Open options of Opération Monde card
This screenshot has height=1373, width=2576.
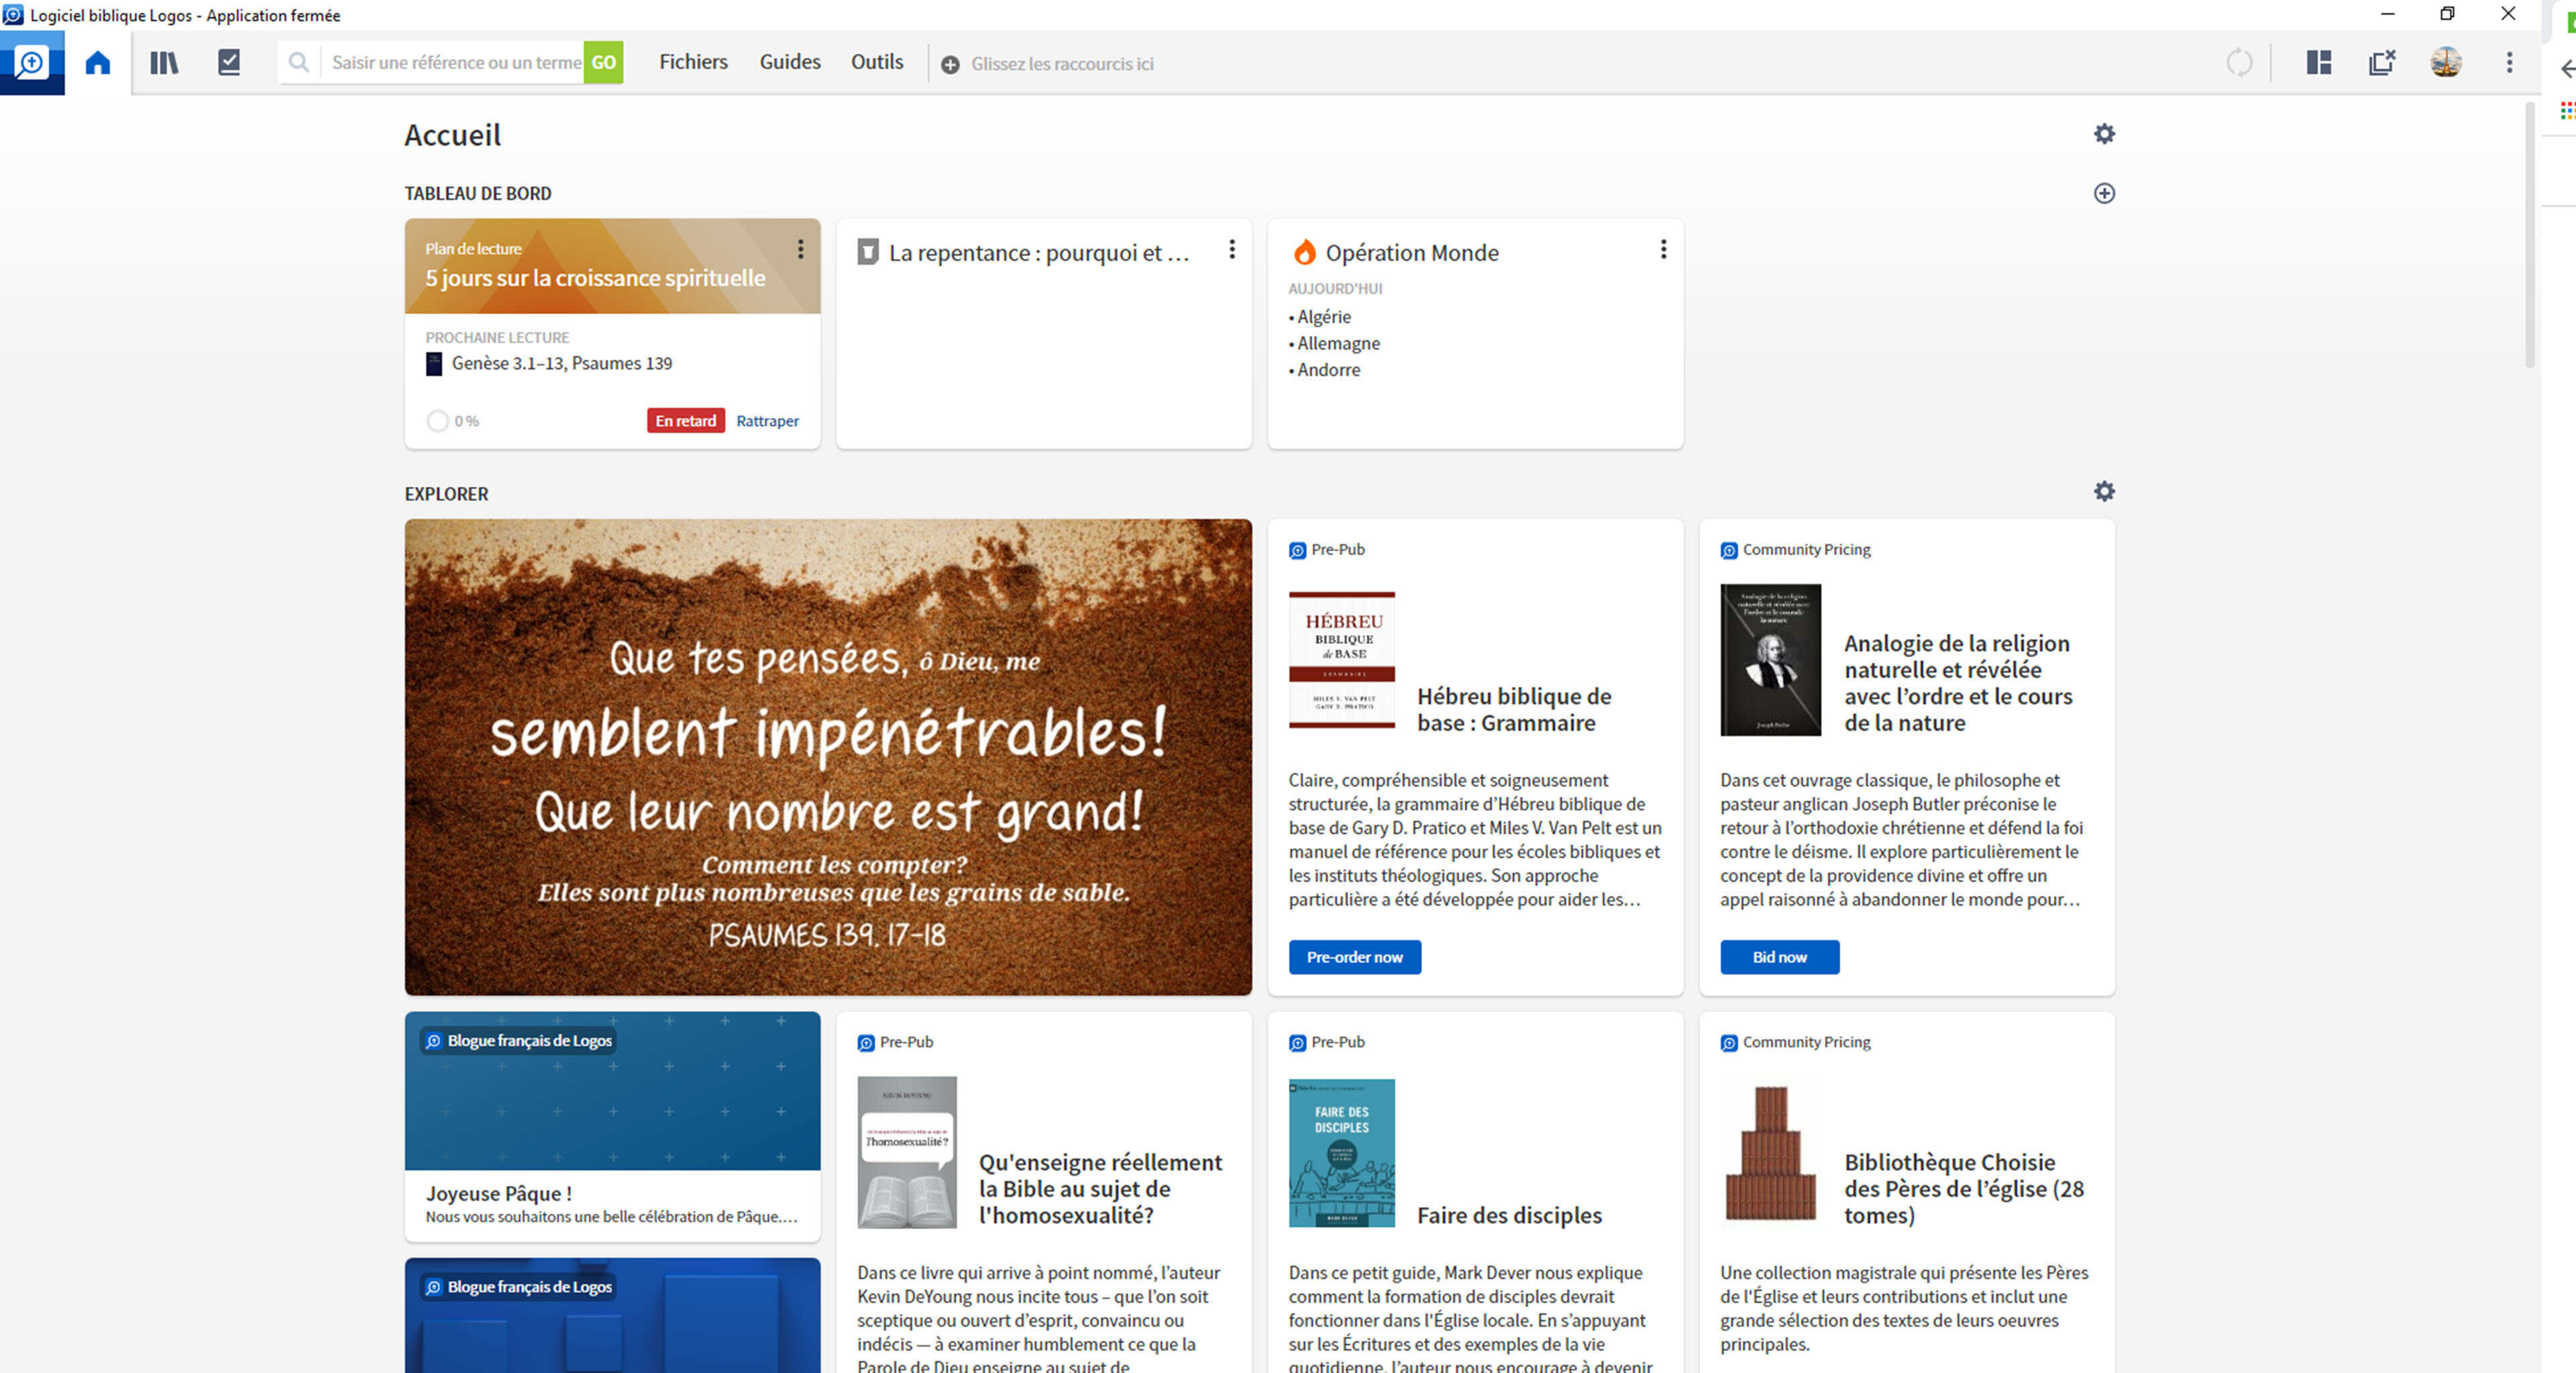tap(1663, 249)
